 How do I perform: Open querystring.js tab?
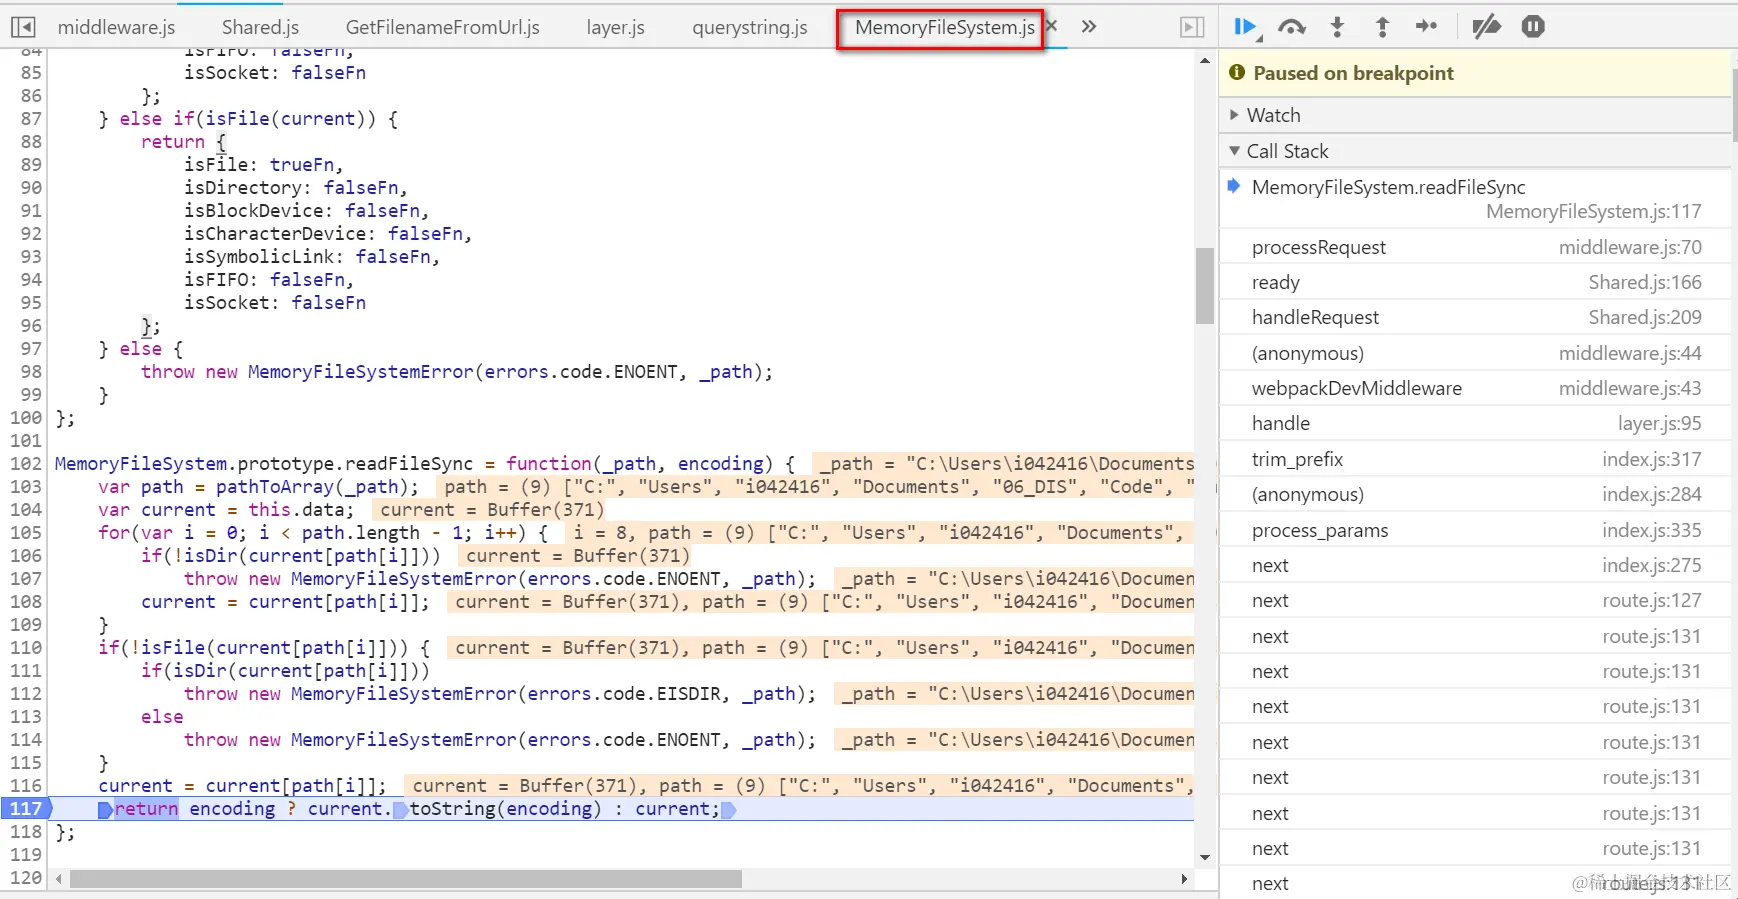[749, 27]
